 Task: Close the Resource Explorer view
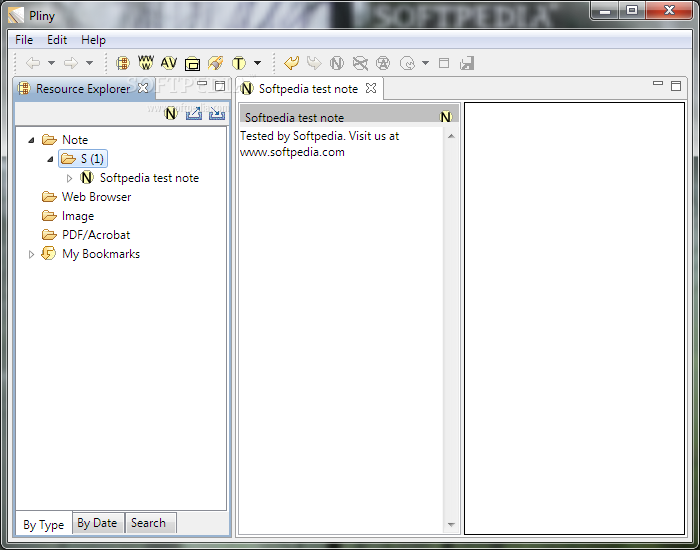click(143, 88)
